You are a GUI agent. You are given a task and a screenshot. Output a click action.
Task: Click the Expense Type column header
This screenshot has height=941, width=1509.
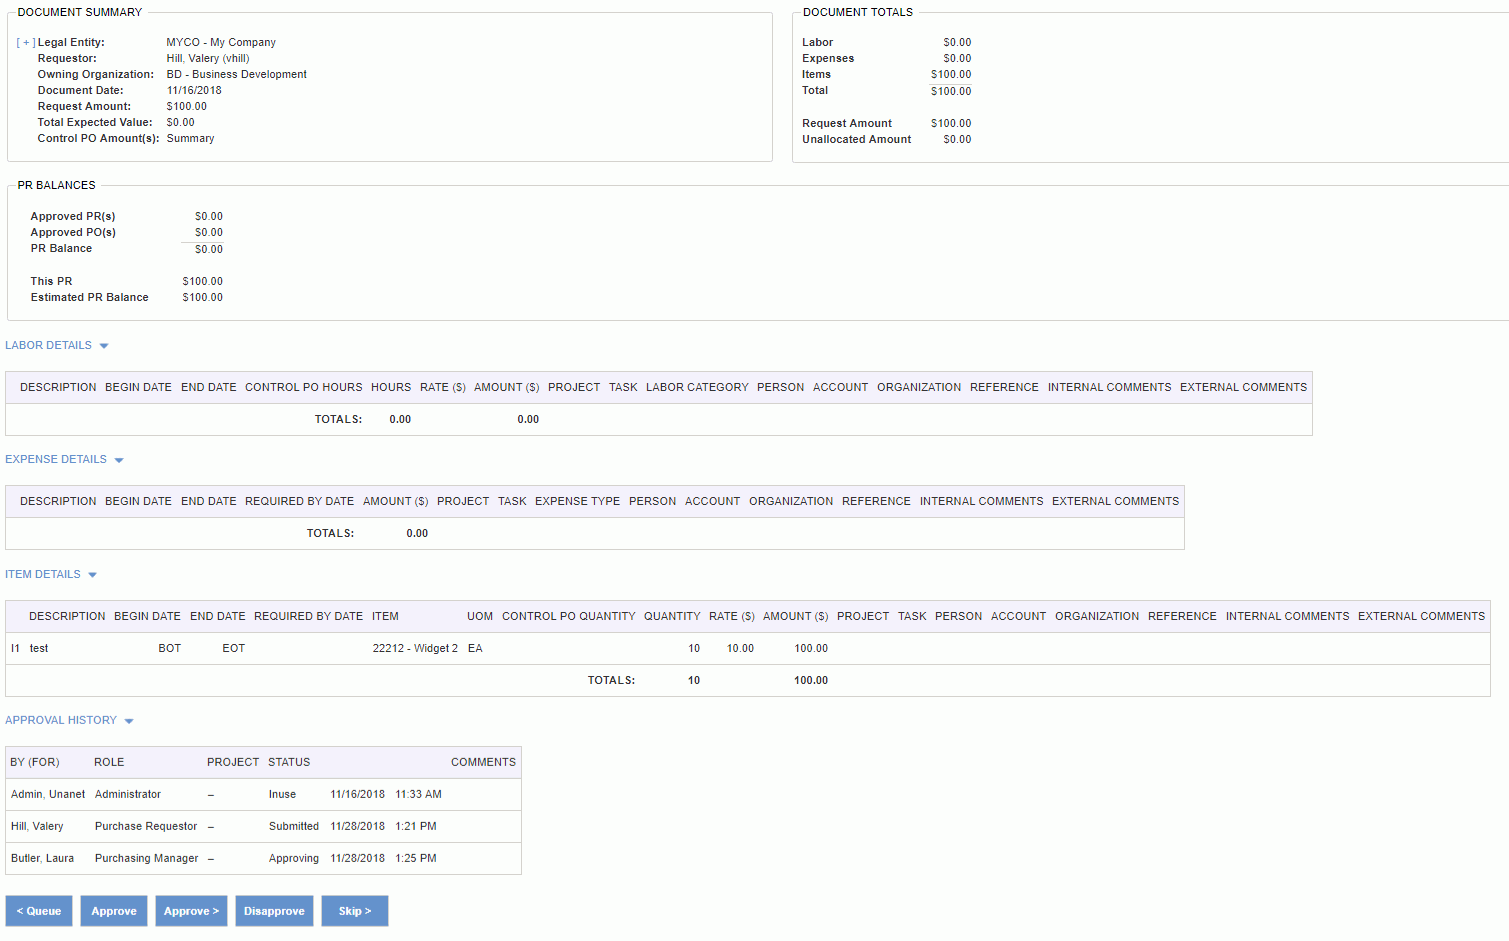point(577,502)
